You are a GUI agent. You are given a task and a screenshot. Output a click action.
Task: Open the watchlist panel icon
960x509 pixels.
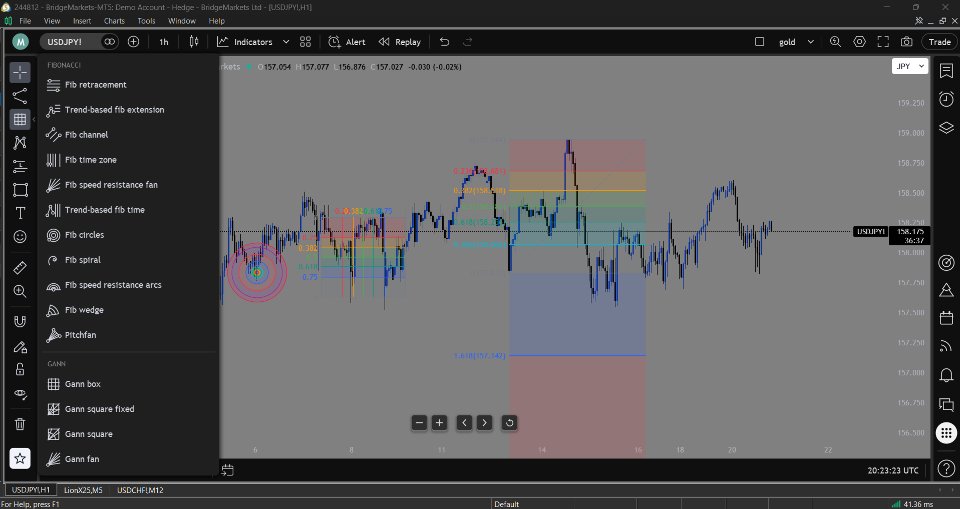tap(946, 71)
